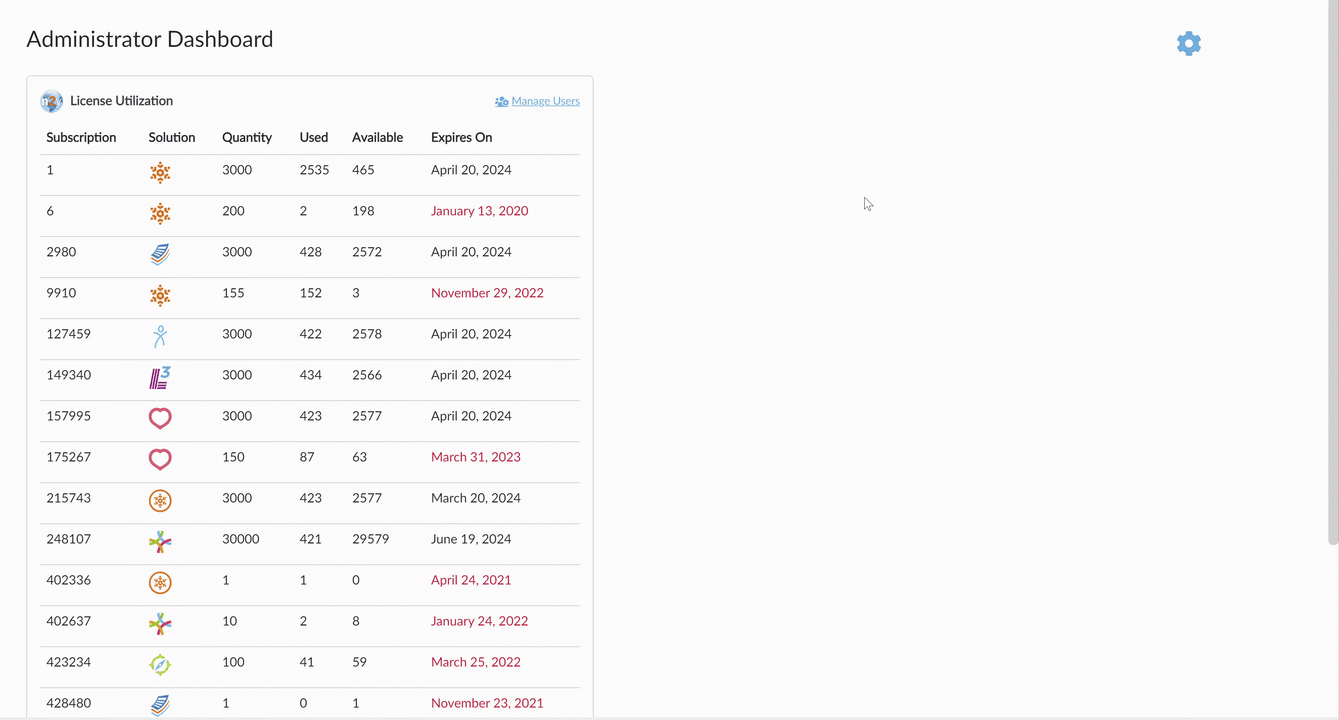The width and height of the screenshot is (1339, 720).
Task: Click the License Utilization title text
Action: tap(121, 101)
